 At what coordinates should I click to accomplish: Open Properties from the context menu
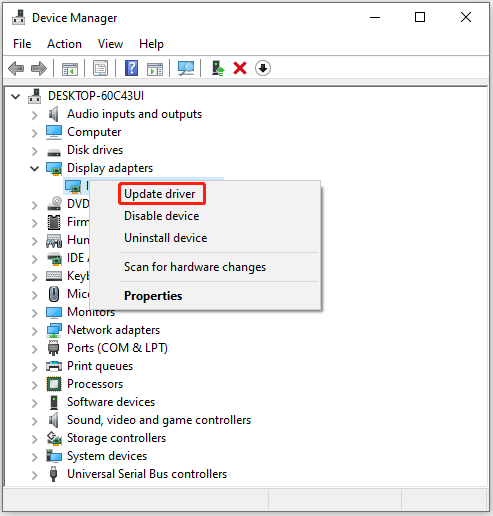tap(153, 296)
